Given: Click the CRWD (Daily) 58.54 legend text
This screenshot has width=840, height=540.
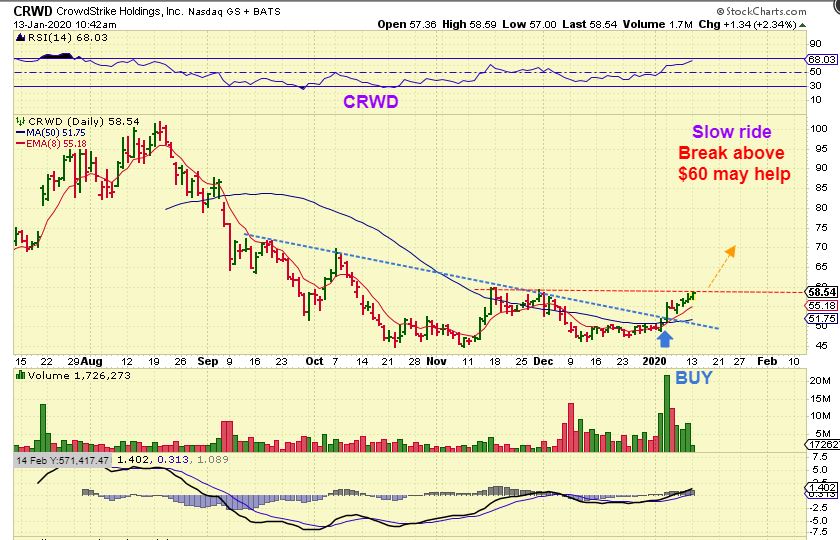Looking at the screenshot, I should click(x=84, y=122).
